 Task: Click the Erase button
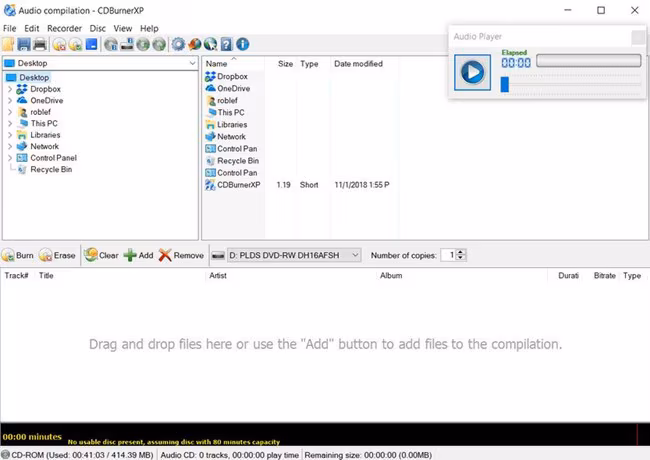[x=57, y=255]
